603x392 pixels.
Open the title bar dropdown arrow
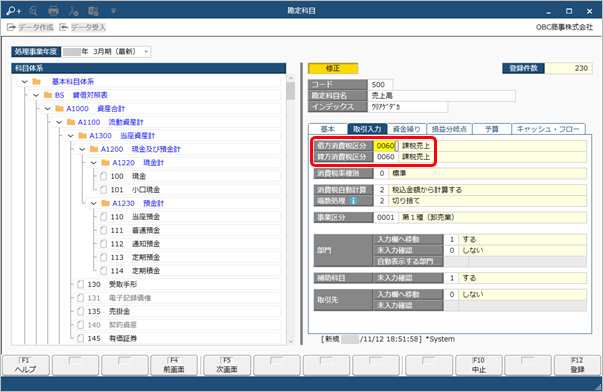tap(113, 11)
